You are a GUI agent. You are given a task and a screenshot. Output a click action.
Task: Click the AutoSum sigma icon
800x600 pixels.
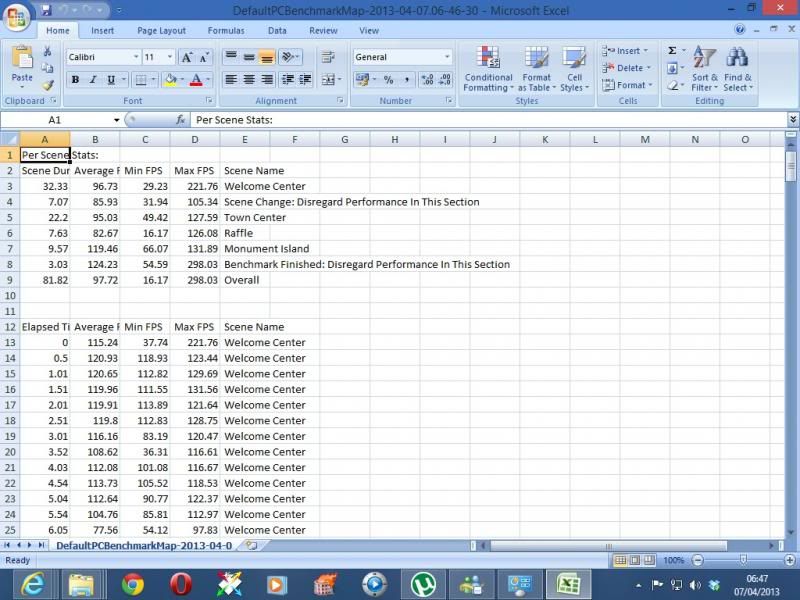(672, 51)
